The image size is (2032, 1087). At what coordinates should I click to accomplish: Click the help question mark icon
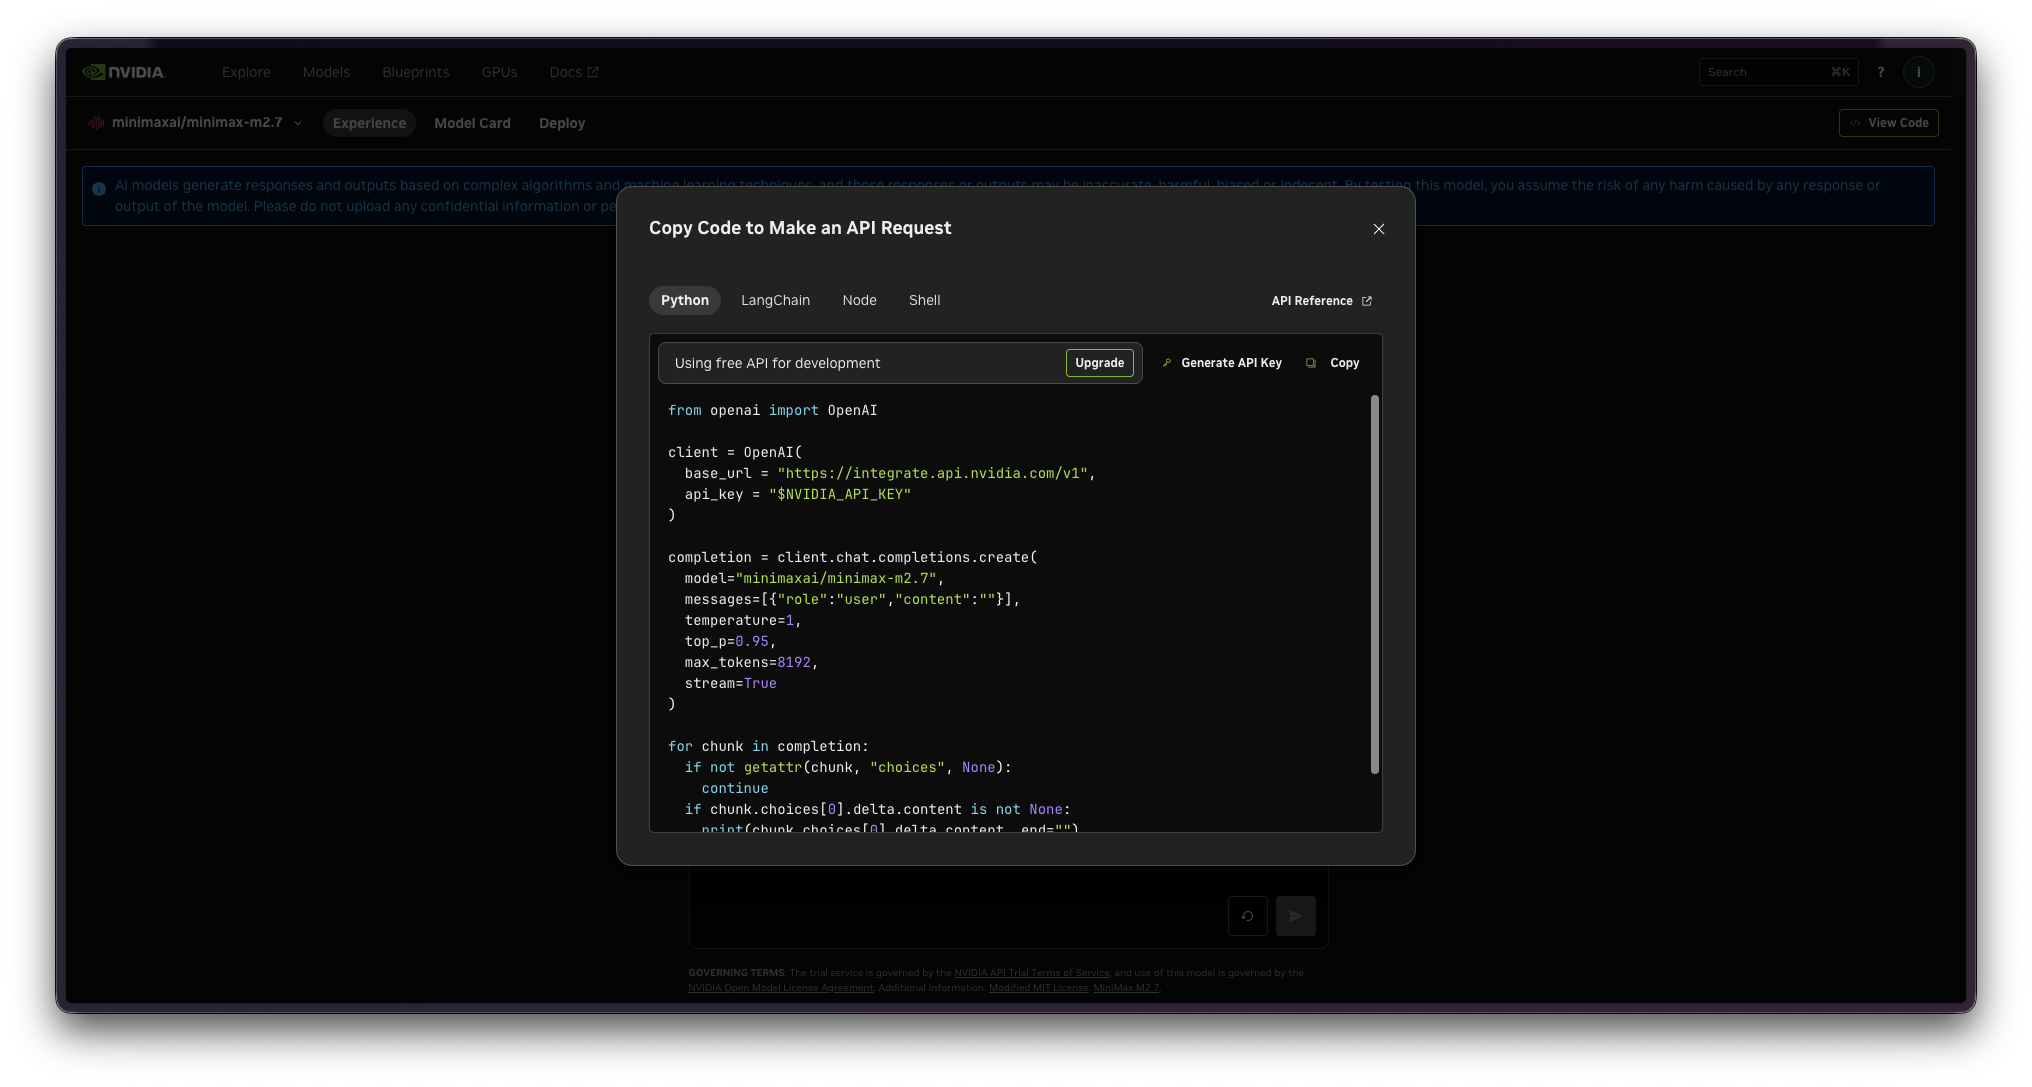(x=1880, y=72)
